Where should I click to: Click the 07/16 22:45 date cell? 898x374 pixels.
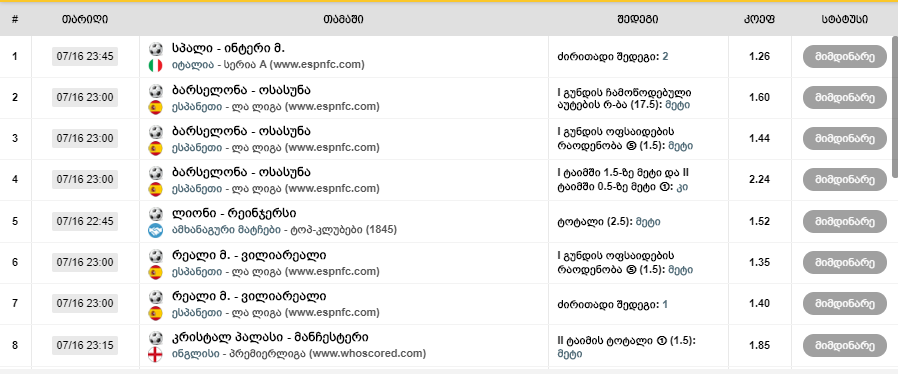(x=85, y=221)
